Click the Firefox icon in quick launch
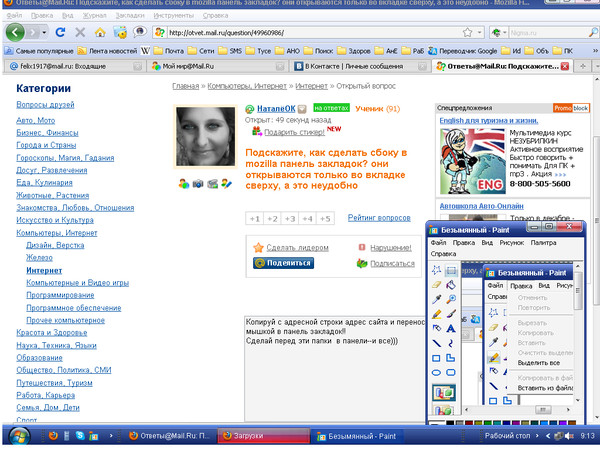The height and width of the screenshot is (450, 600). tap(53, 435)
